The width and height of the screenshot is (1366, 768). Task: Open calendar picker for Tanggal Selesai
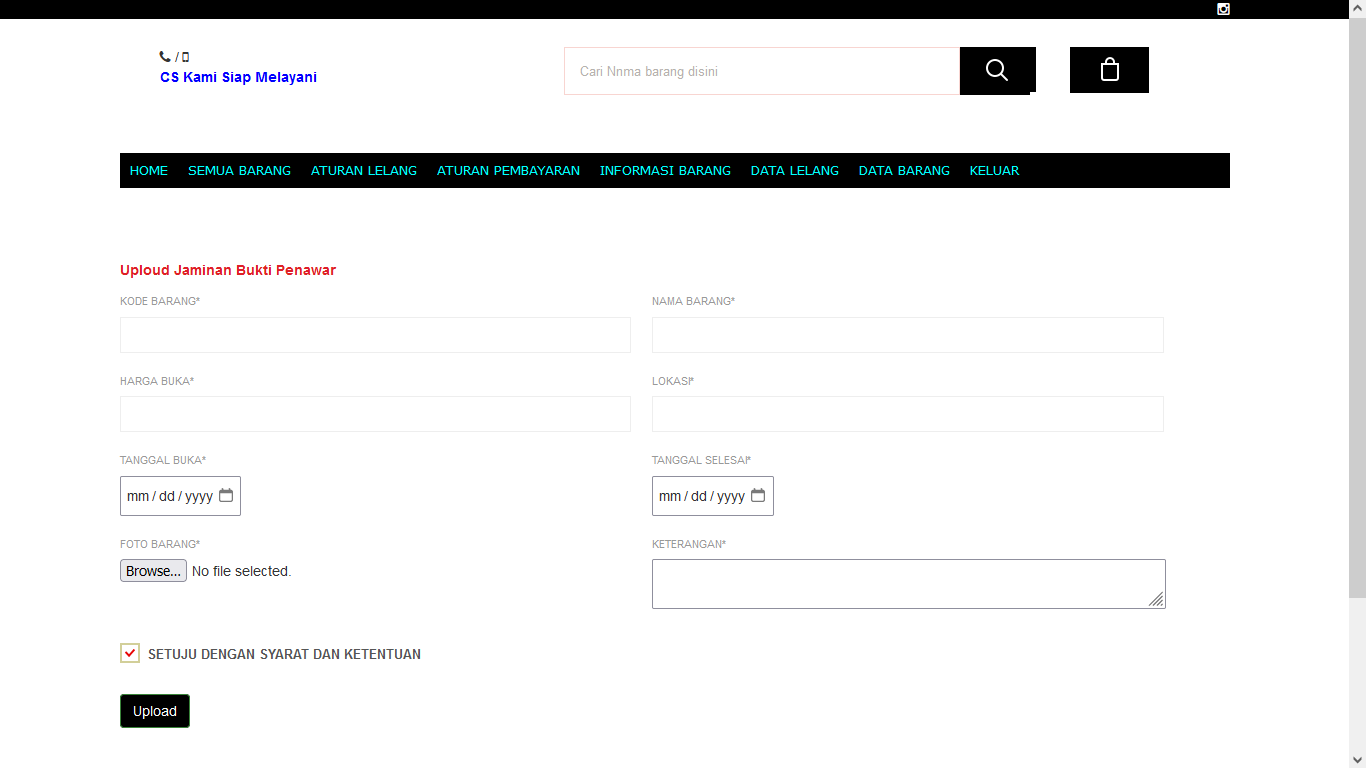pos(758,495)
